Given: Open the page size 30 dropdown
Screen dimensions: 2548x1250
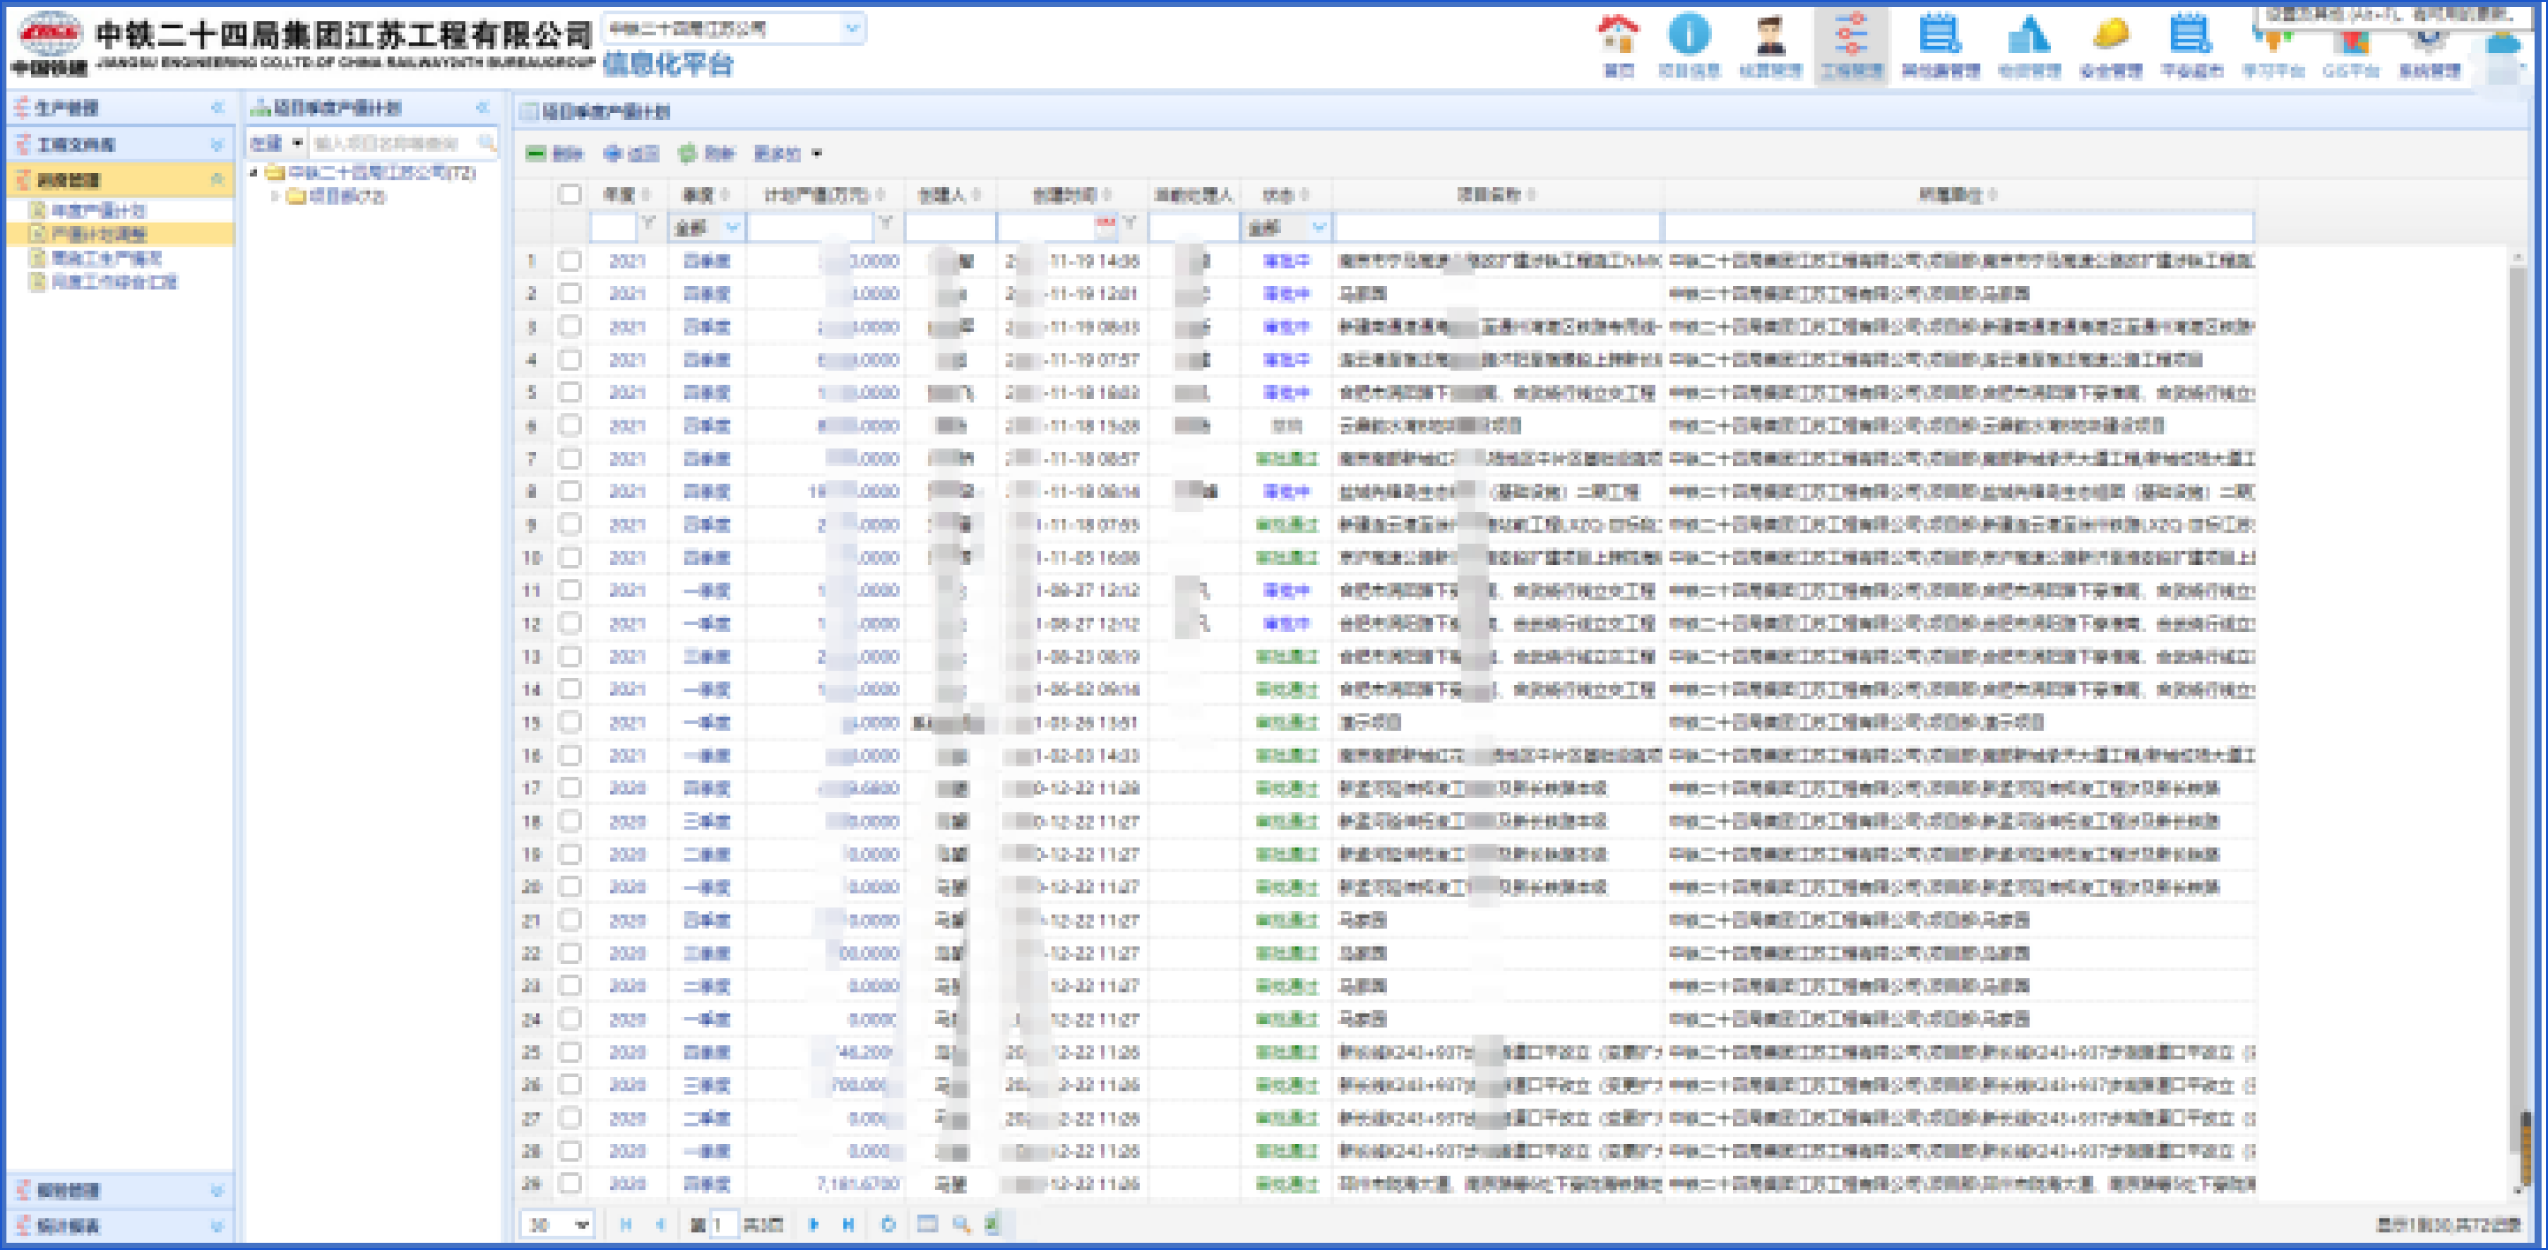Looking at the screenshot, I should [557, 1224].
